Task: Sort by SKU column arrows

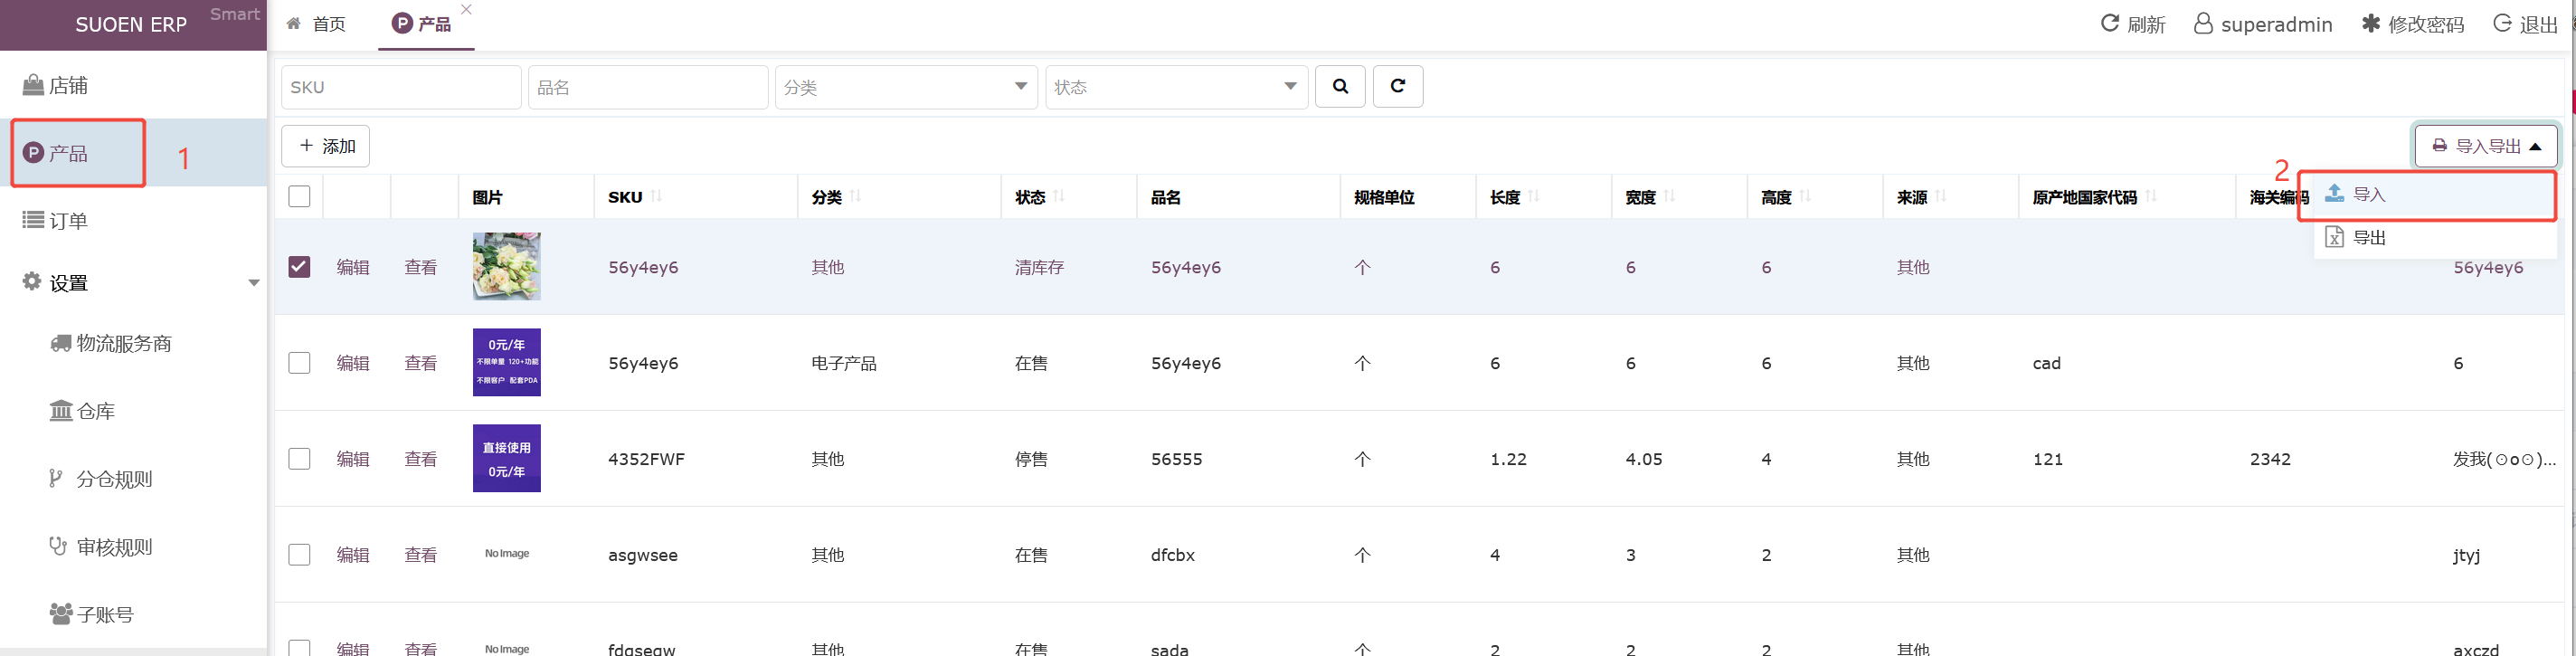Action: click(656, 196)
